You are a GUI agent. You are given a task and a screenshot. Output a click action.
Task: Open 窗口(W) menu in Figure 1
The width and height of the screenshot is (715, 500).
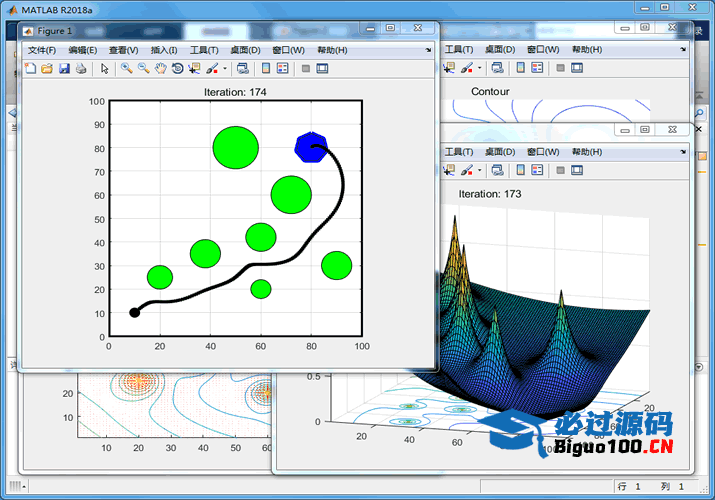289,50
